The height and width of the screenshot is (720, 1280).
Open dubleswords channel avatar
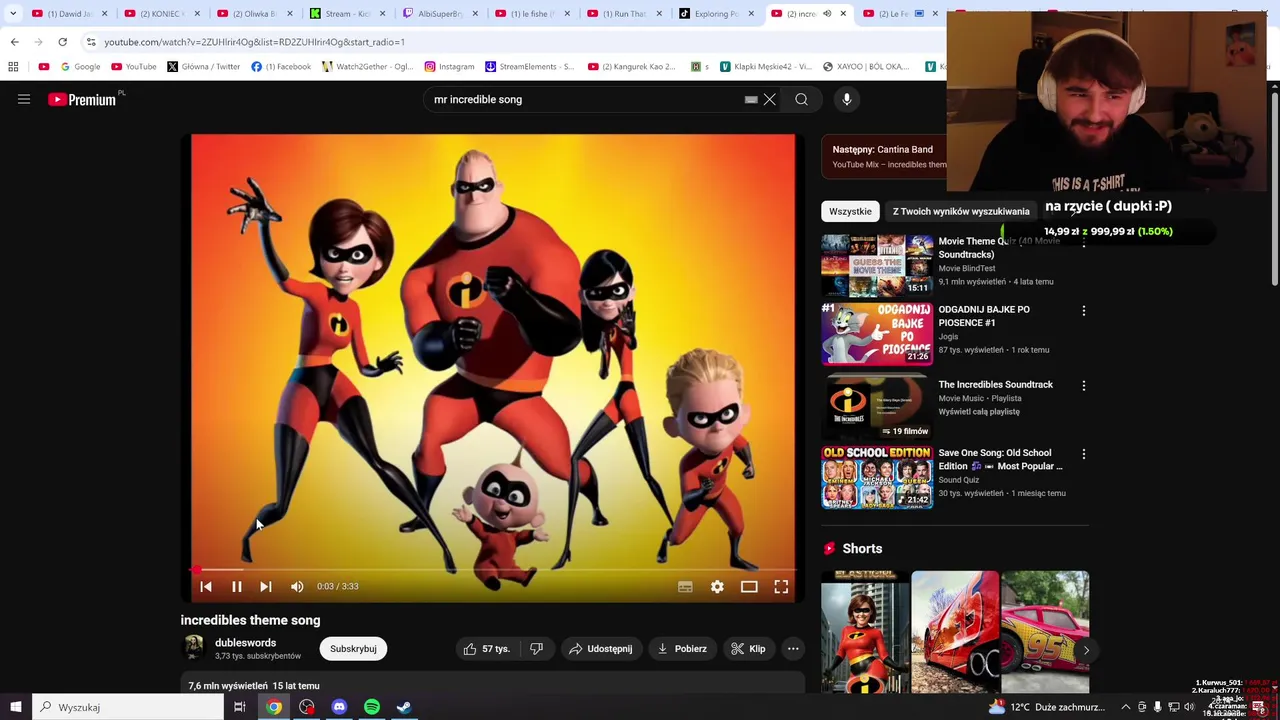[194, 648]
